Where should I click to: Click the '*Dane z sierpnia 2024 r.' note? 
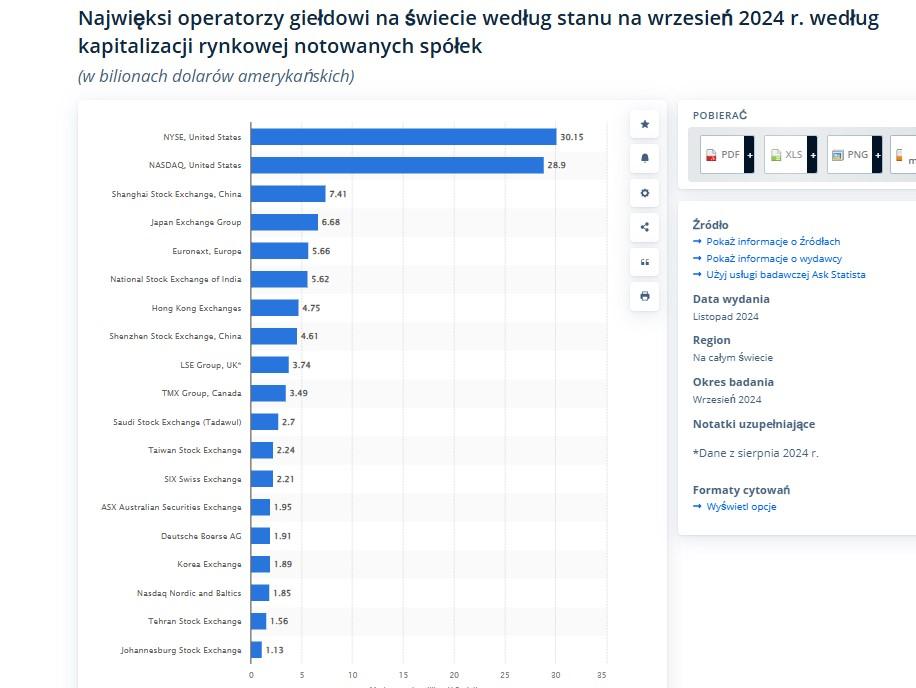(756, 453)
